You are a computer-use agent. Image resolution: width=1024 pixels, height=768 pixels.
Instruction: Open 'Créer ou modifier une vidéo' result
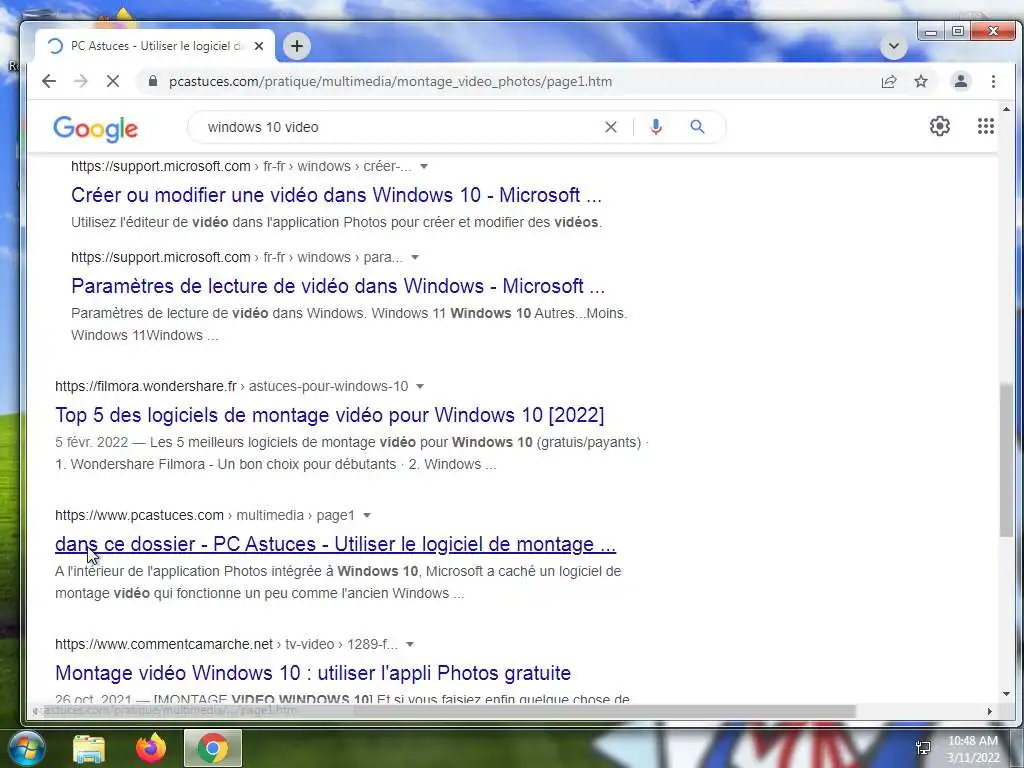click(x=336, y=195)
